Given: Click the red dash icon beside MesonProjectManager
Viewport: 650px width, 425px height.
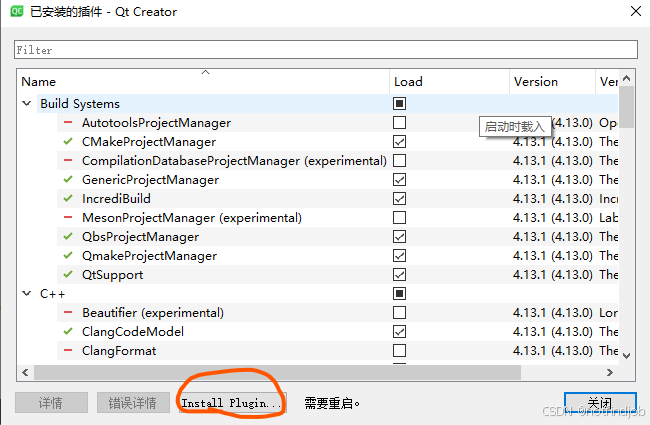Looking at the screenshot, I should (68, 217).
